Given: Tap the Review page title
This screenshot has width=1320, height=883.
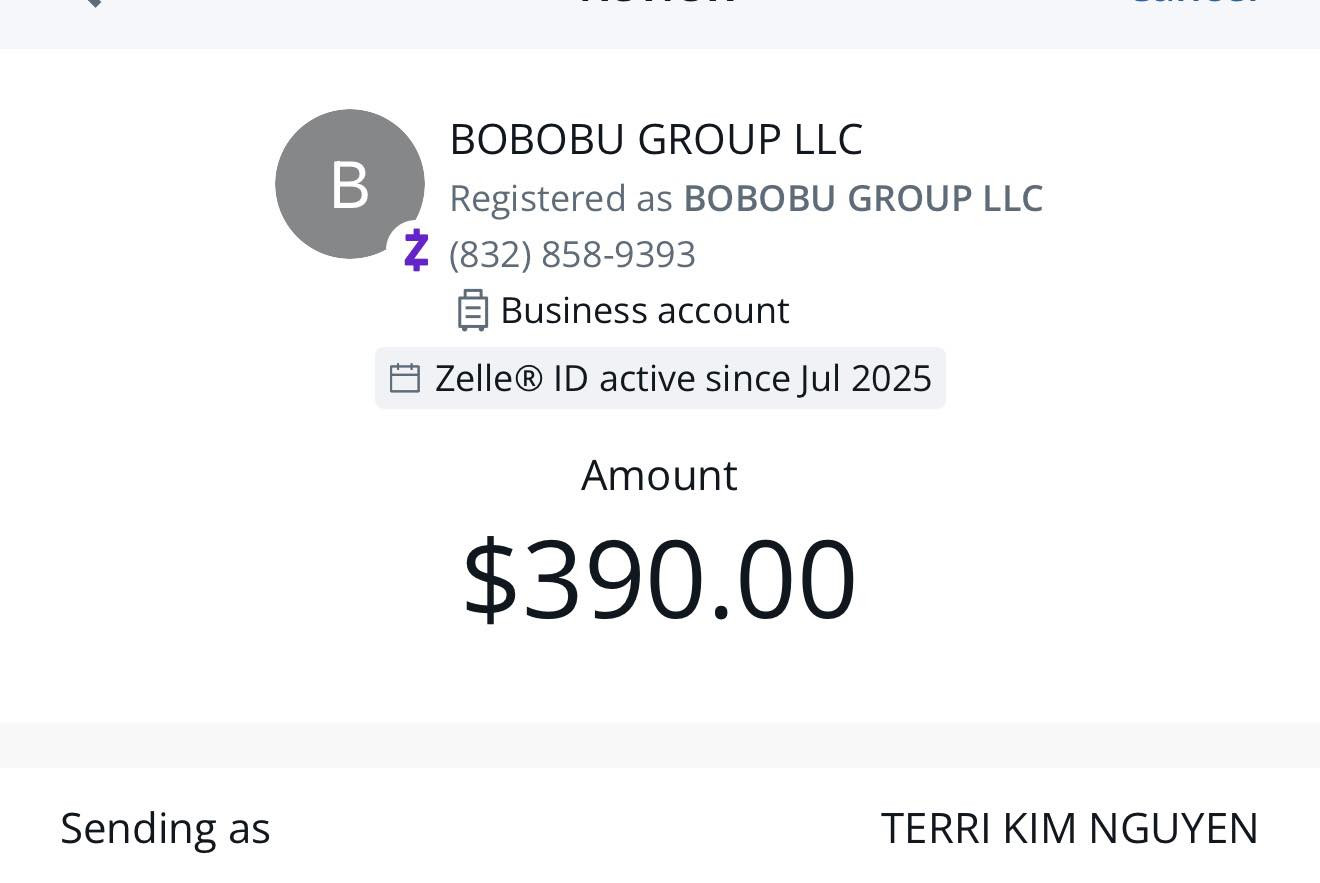Looking at the screenshot, I should pos(659,3).
